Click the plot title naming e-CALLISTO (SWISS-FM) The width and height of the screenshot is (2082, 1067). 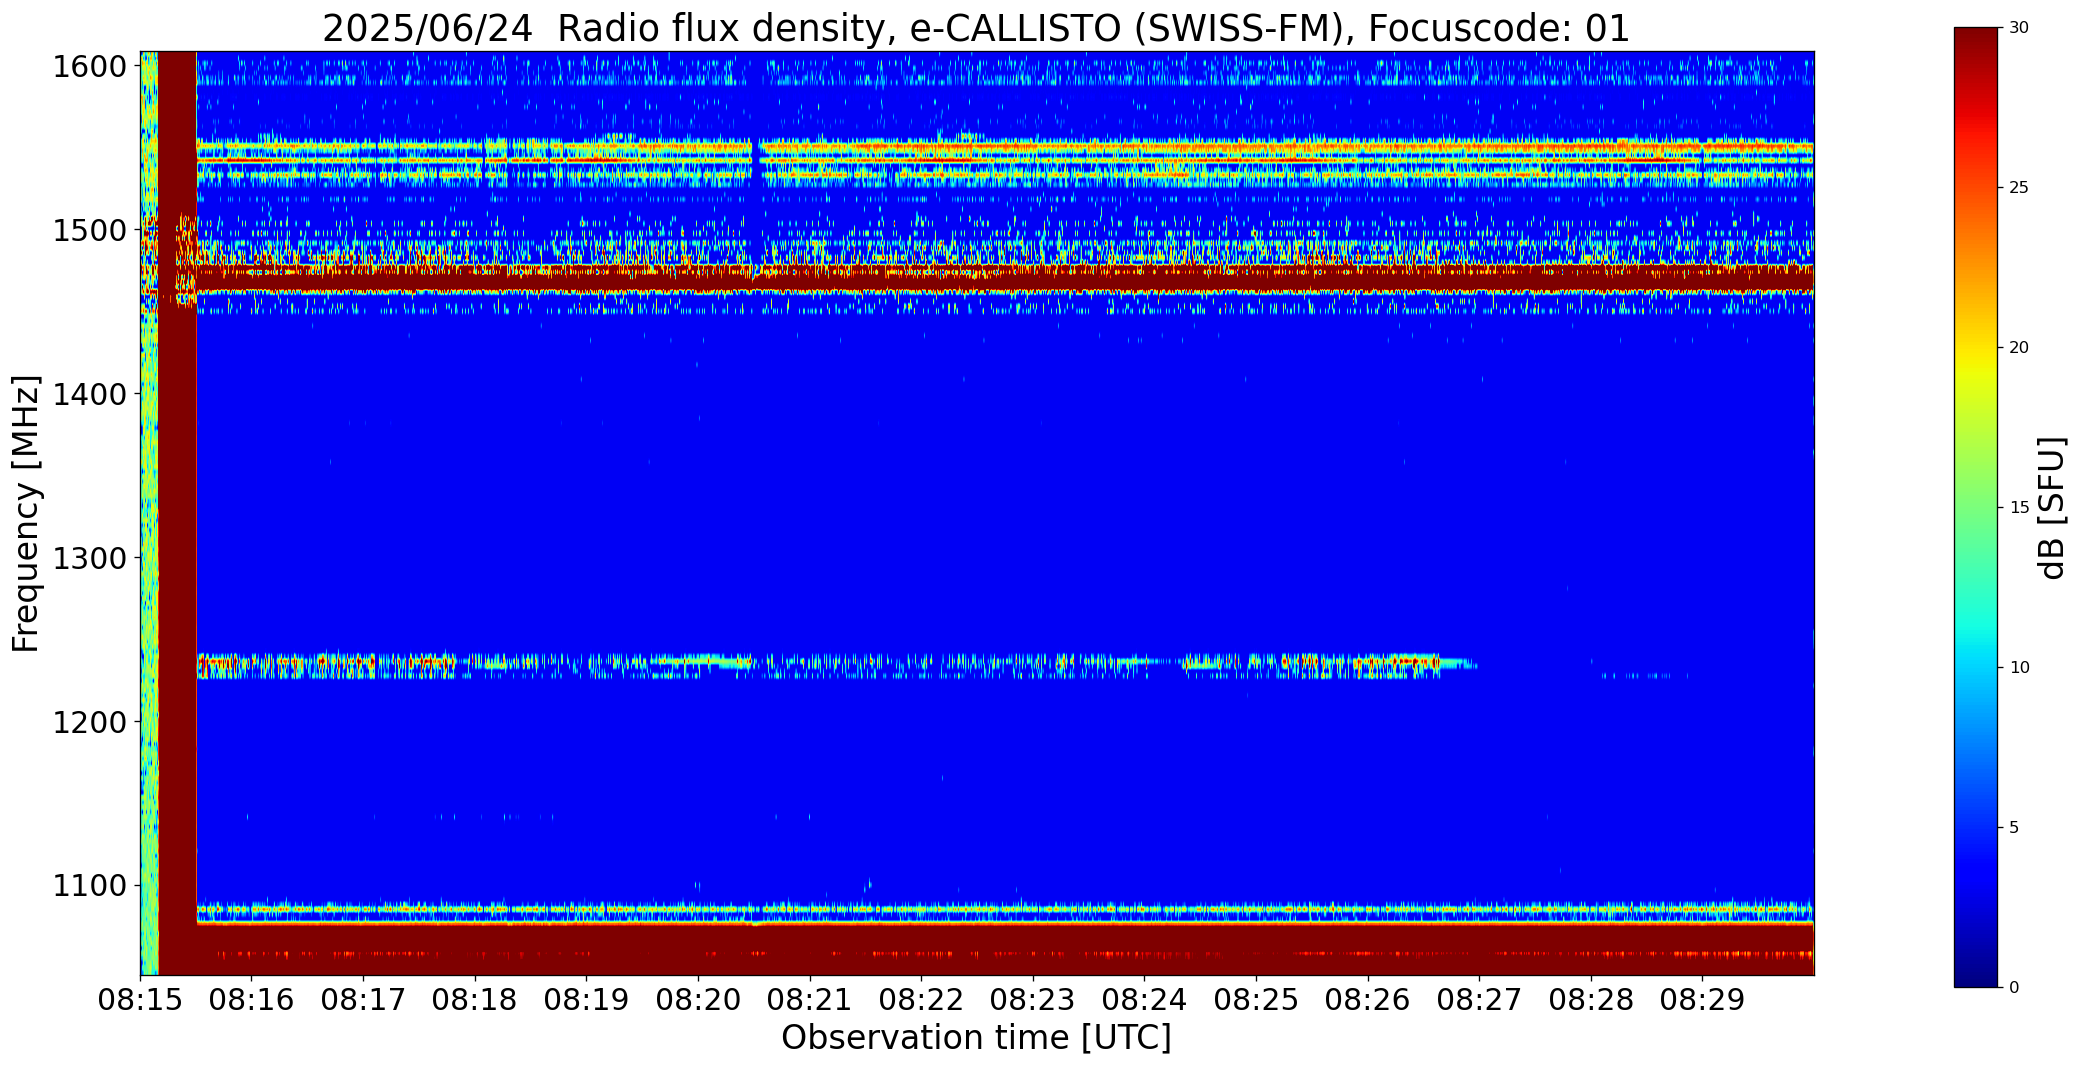(x=976, y=28)
